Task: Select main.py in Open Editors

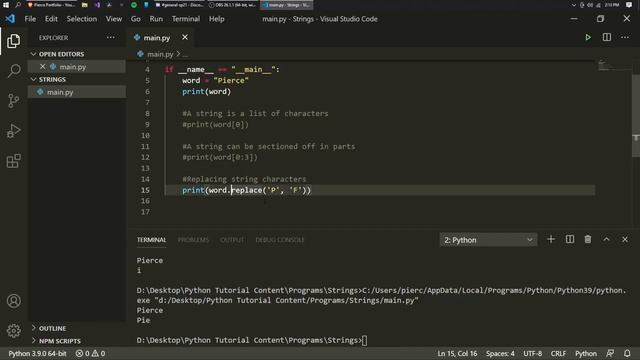Action: (x=77, y=67)
